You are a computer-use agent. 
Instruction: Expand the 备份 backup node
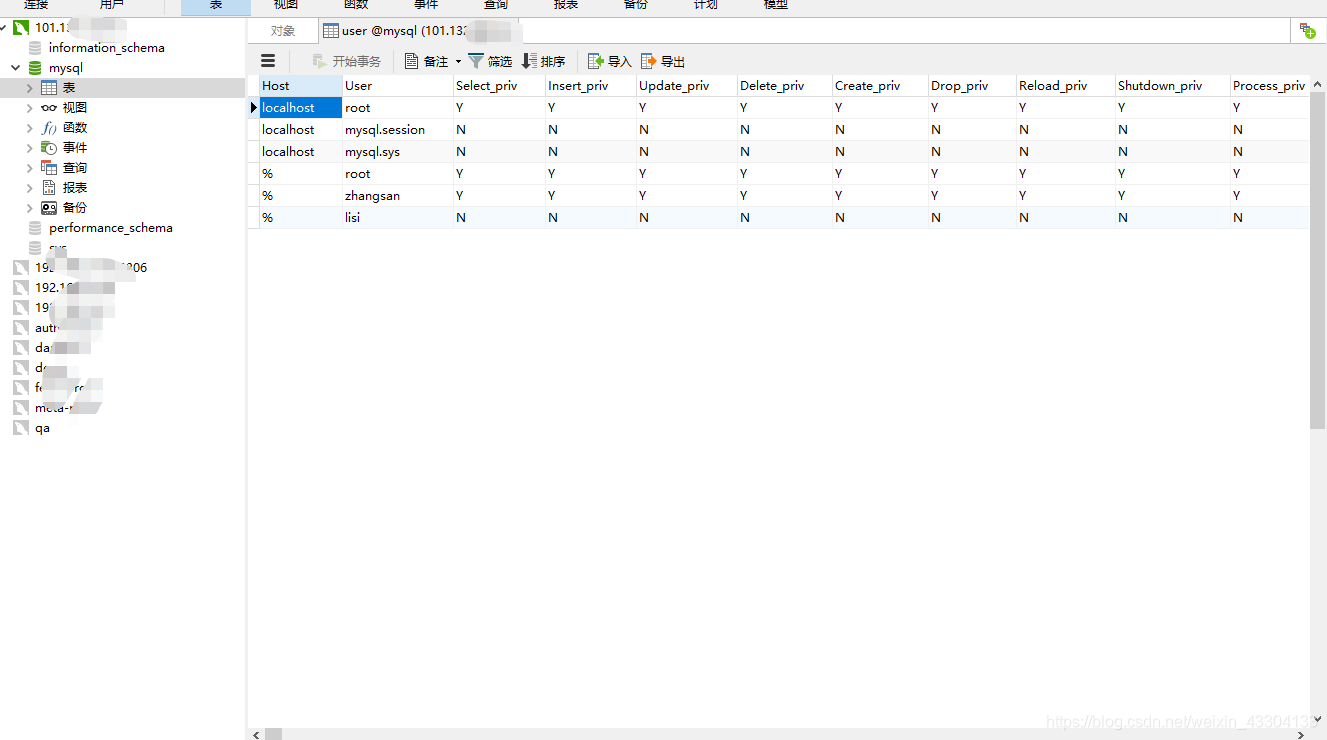click(30, 208)
